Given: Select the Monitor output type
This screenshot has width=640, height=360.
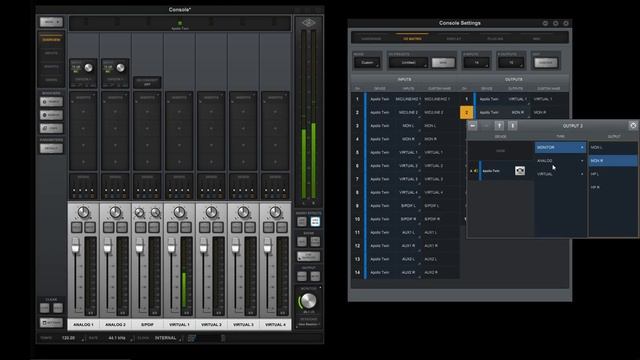Looking at the screenshot, I should click(560, 147).
